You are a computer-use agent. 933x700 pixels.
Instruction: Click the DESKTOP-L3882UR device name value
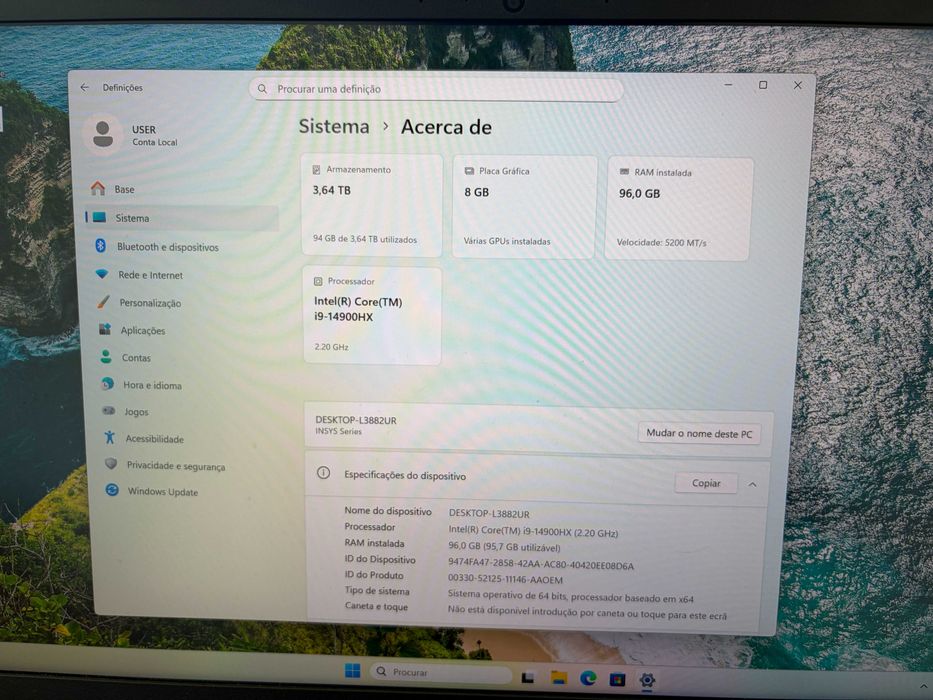(x=489, y=514)
